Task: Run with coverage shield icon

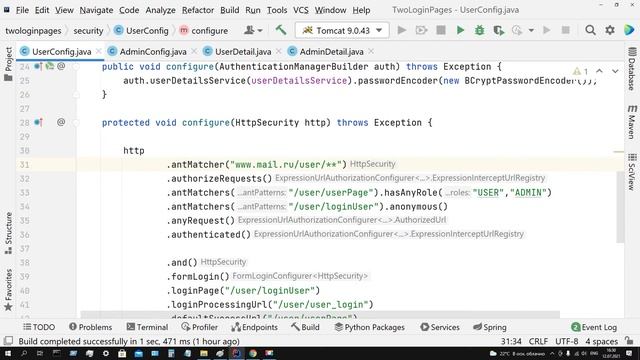Action: coord(498,30)
